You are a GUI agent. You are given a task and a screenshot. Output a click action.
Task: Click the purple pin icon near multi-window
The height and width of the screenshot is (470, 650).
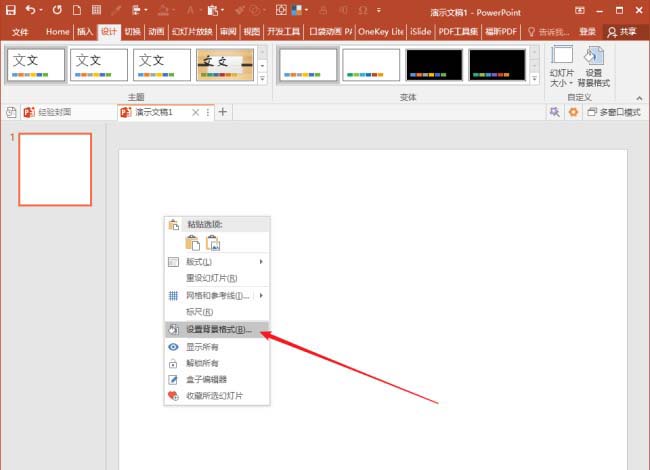point(554,112)
